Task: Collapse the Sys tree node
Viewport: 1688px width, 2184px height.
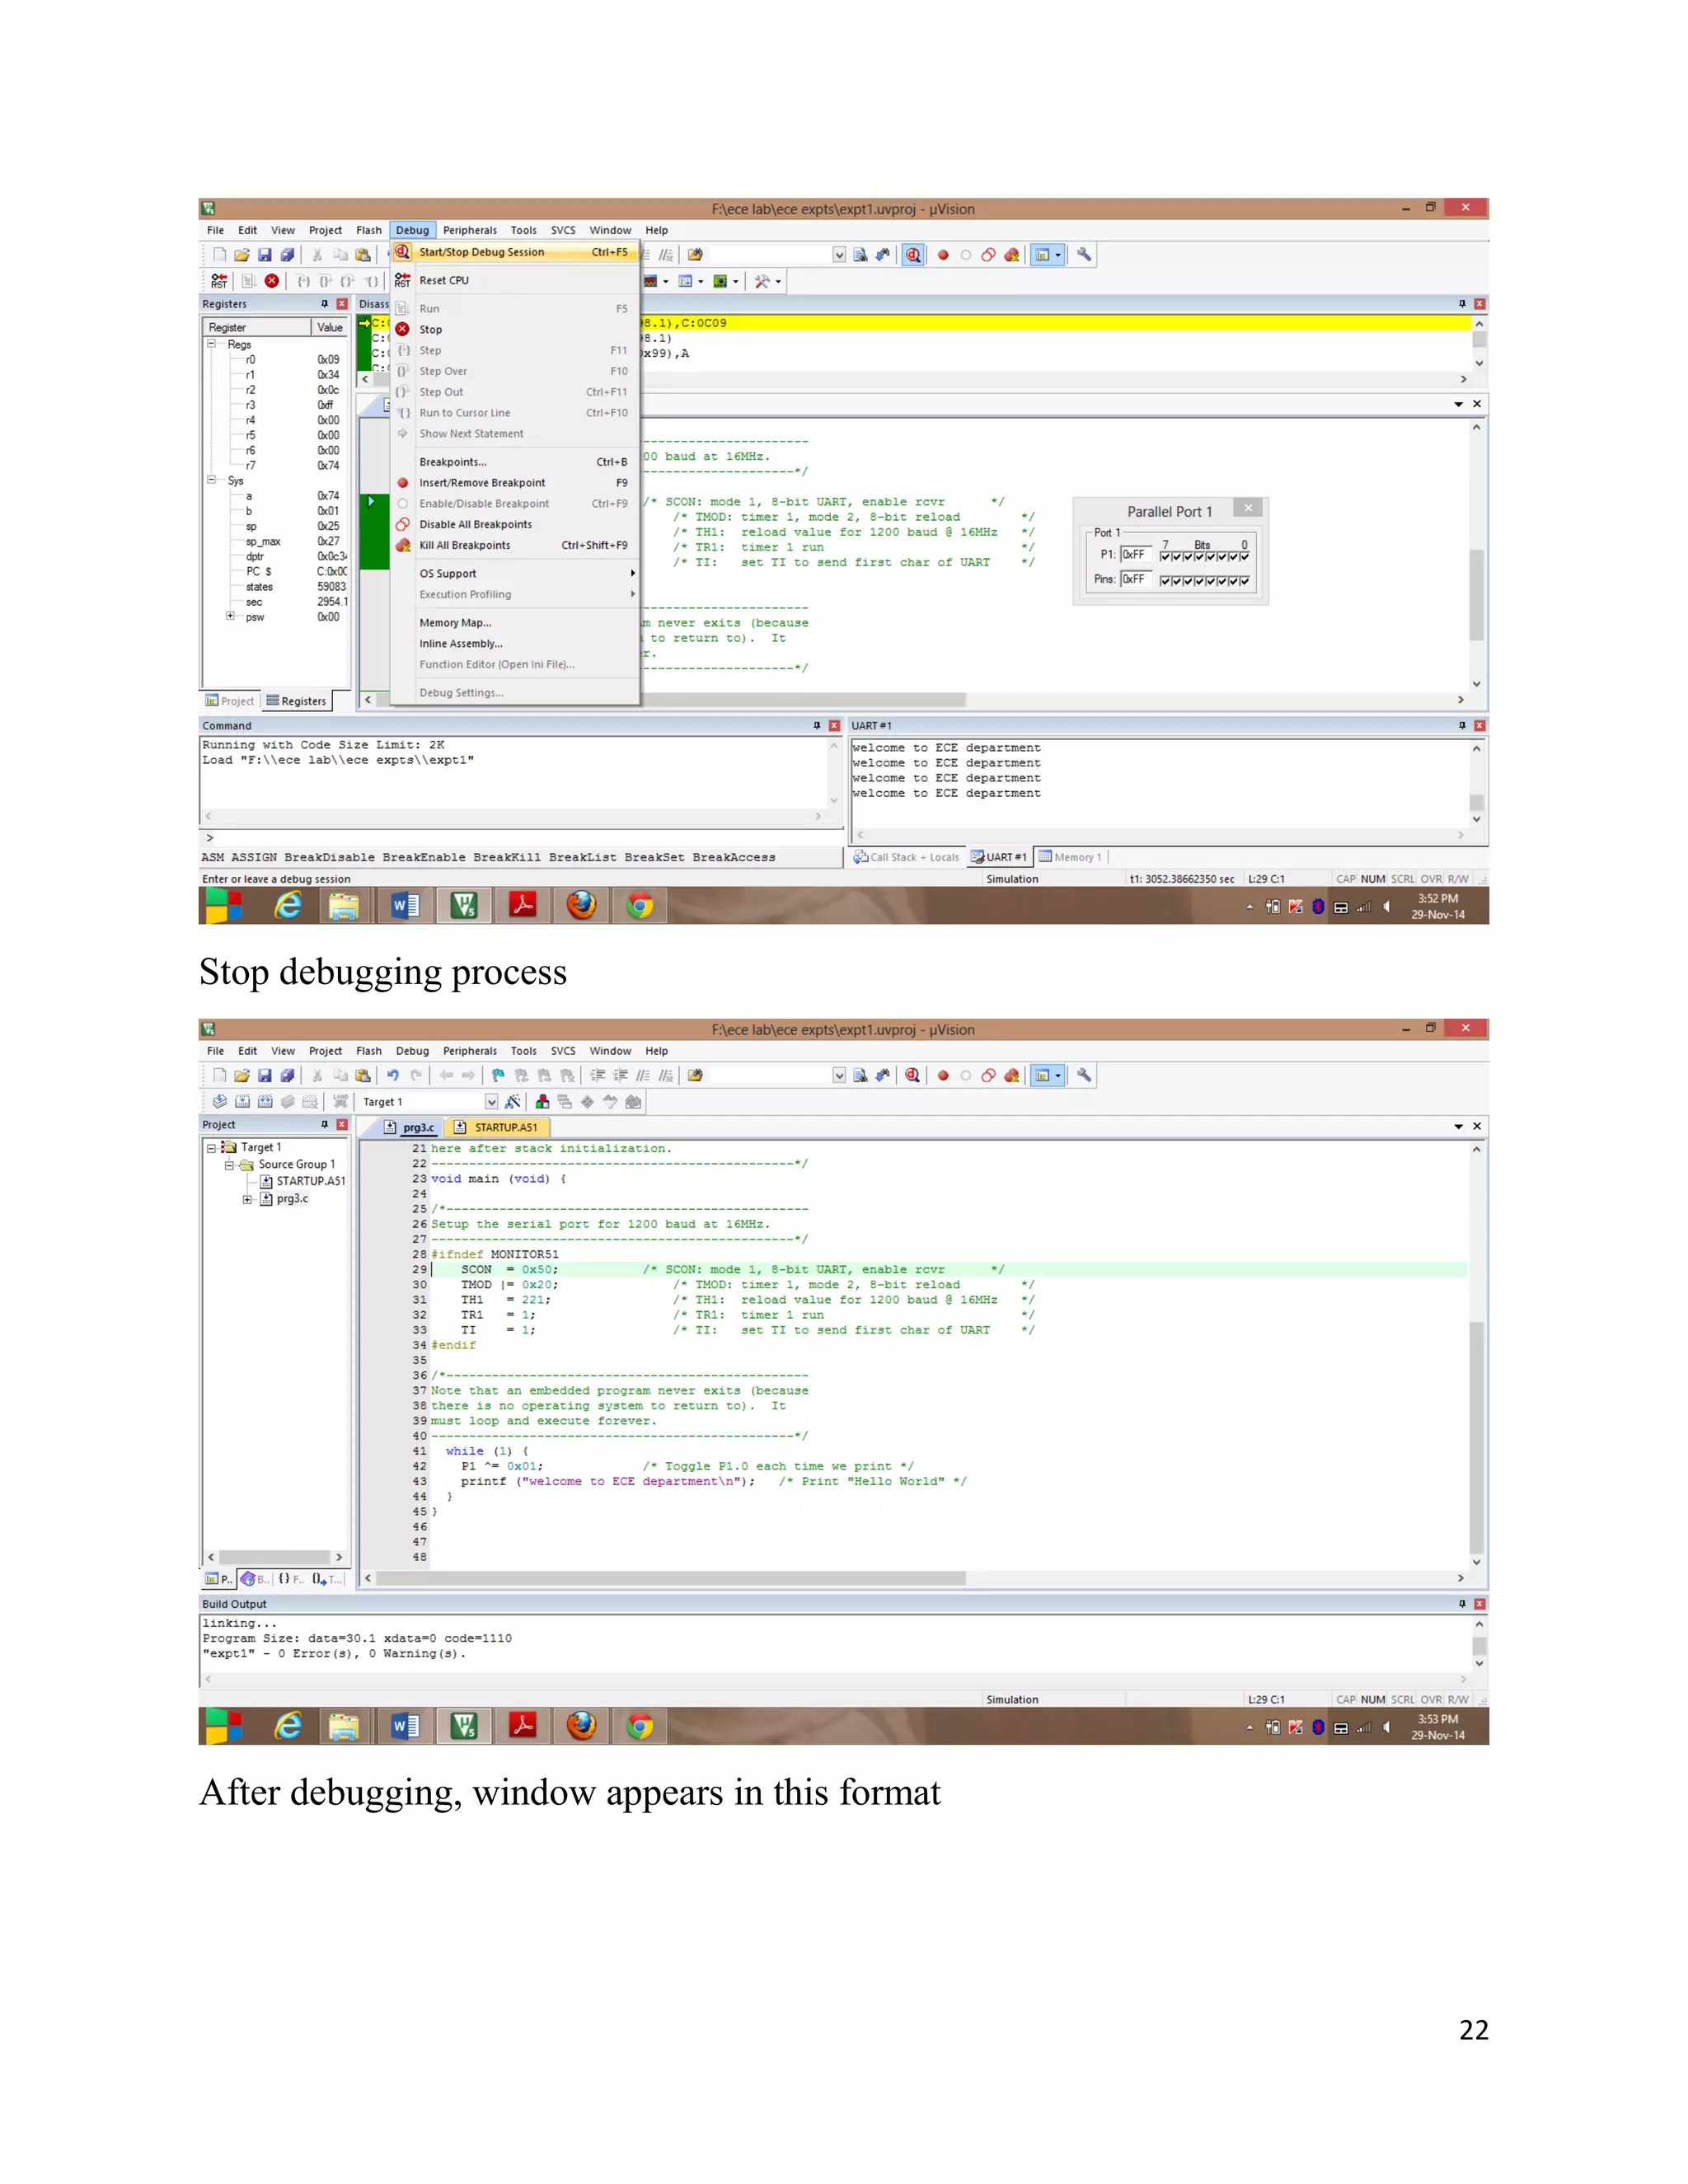Action: [x=211, y=480]
